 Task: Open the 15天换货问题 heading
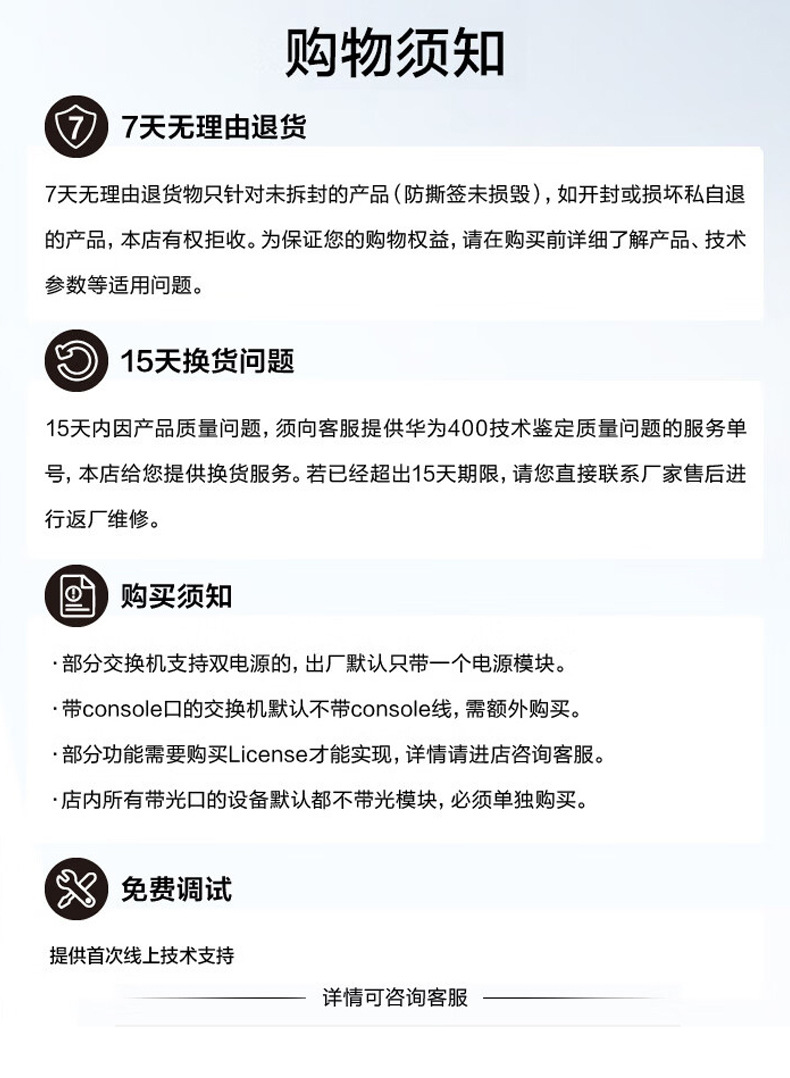coord(208,361)
